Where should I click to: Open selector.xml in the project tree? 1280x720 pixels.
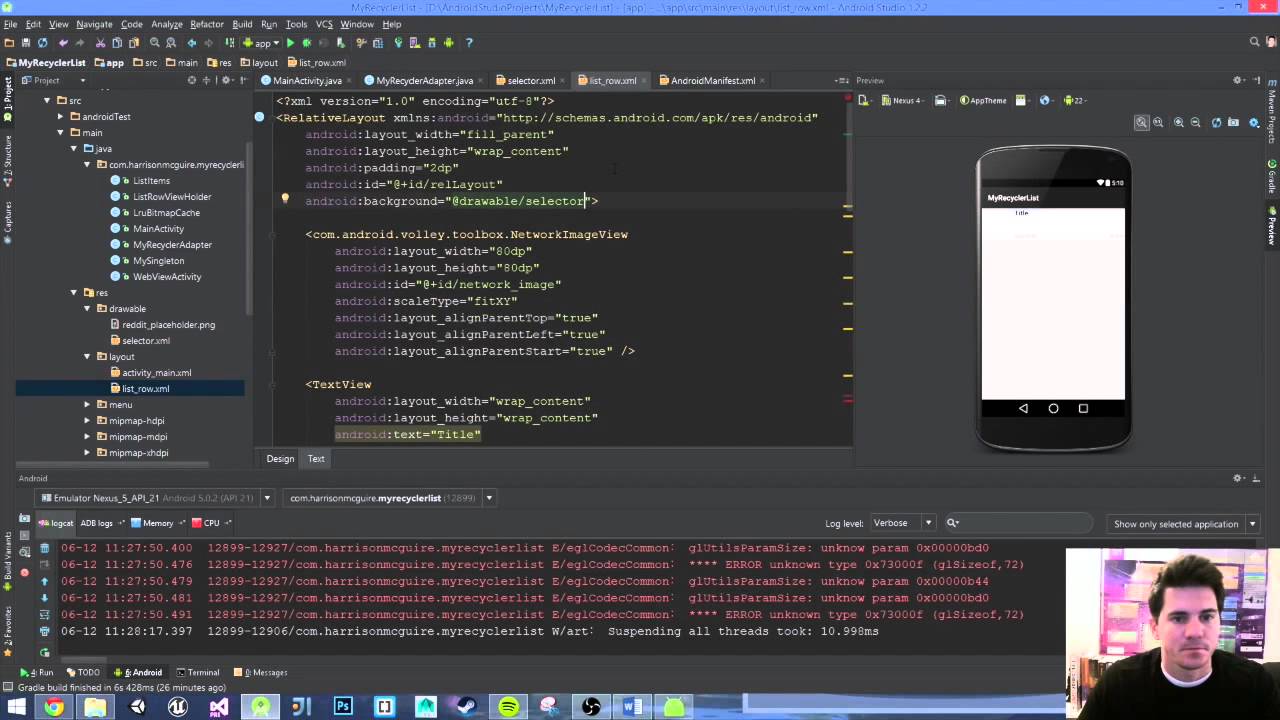(x=146, y=341)
